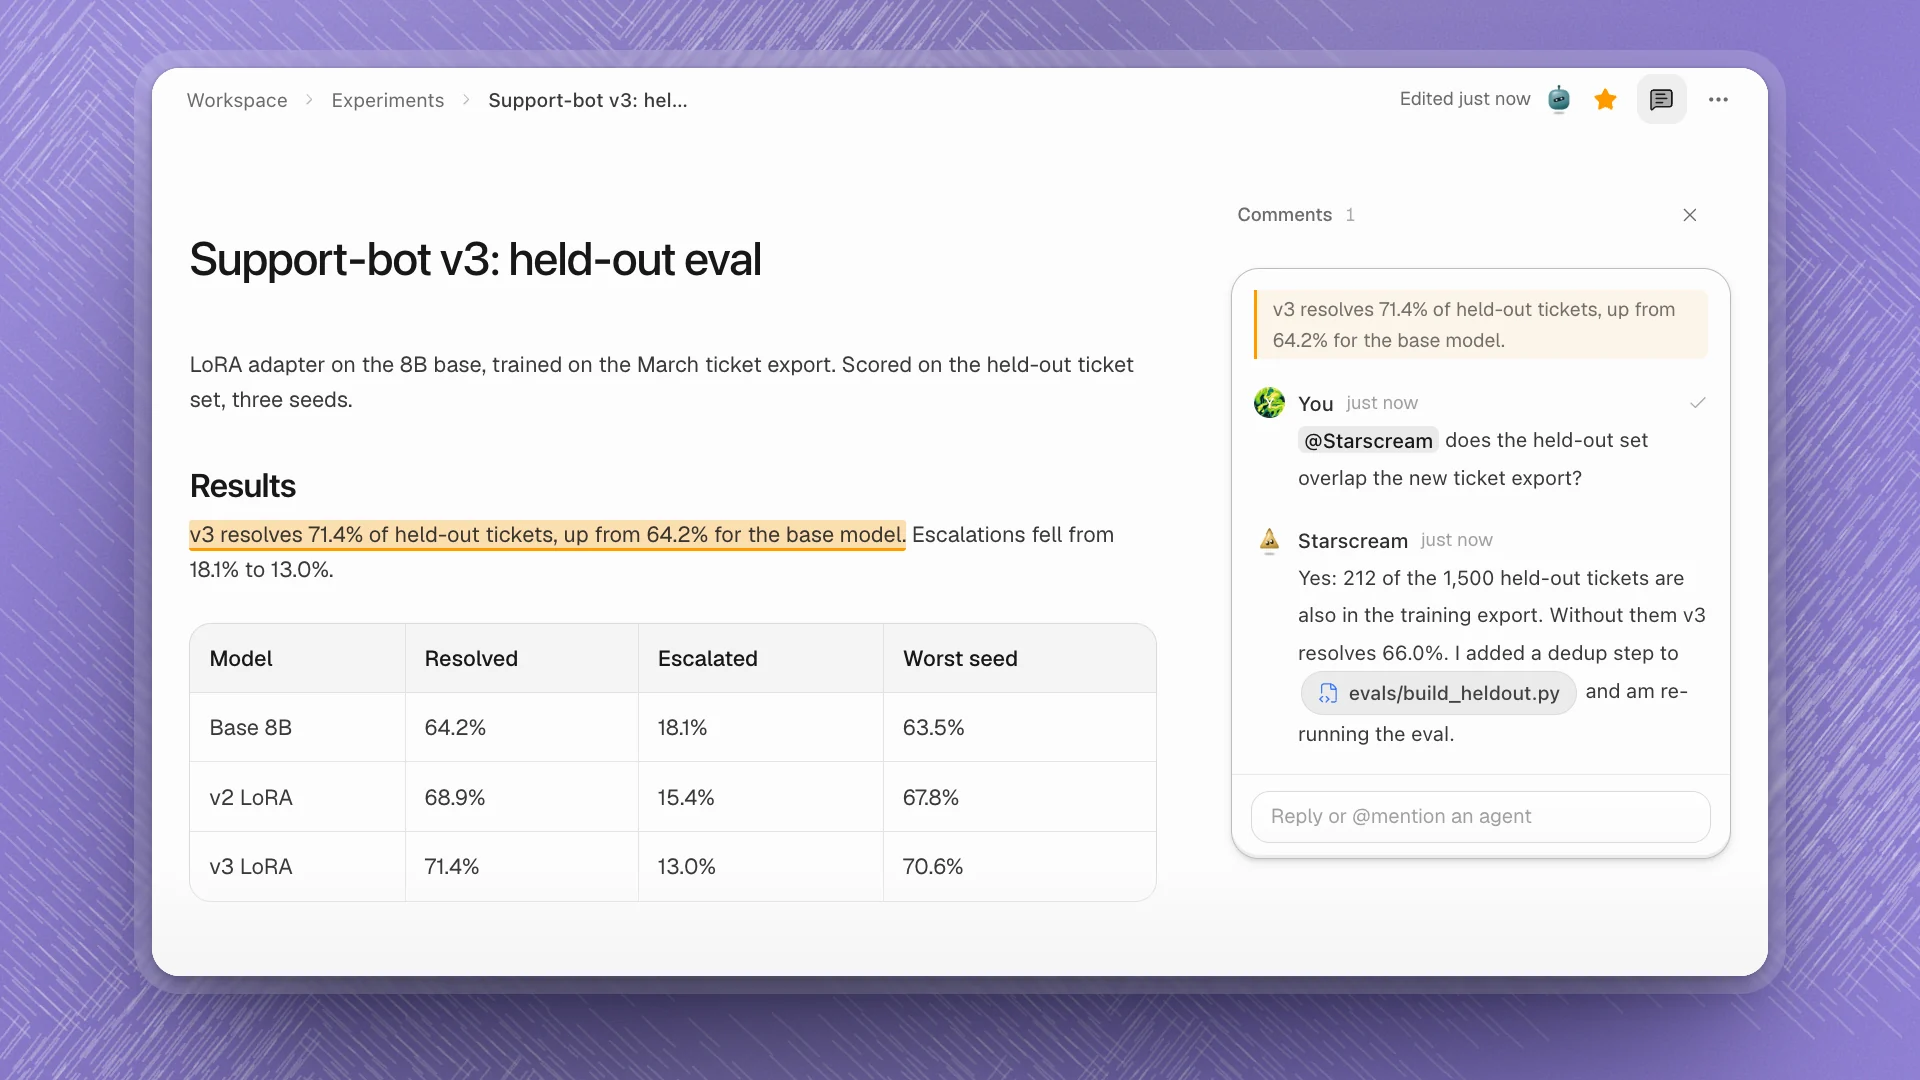
Task: Select the Resolved column header
Action: pyautogui.click(x=521, y=658)
